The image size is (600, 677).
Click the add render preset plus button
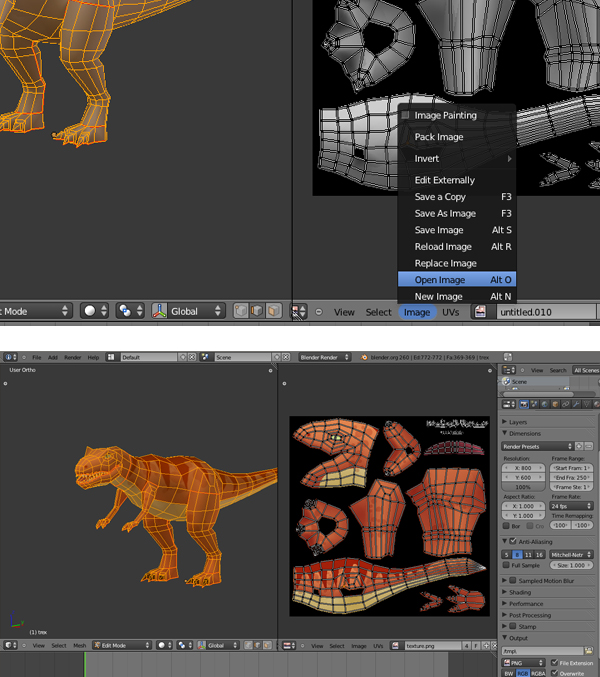point(579,446)
